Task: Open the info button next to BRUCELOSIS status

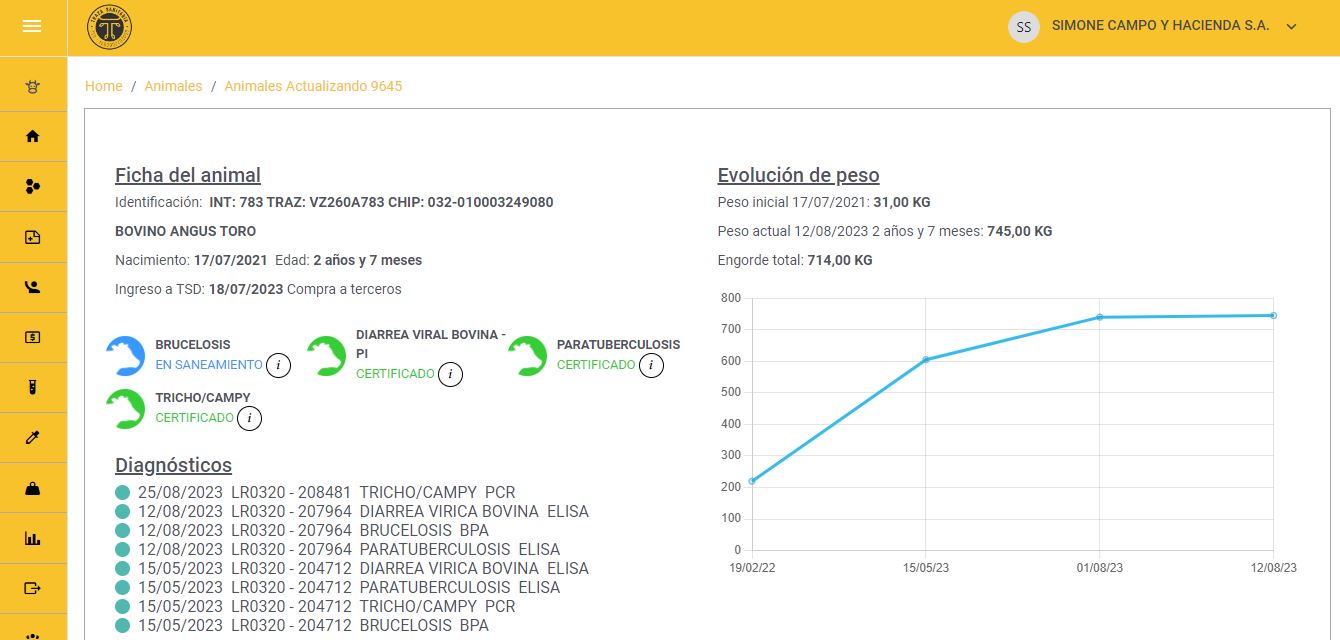Action: tap(279, 366)
